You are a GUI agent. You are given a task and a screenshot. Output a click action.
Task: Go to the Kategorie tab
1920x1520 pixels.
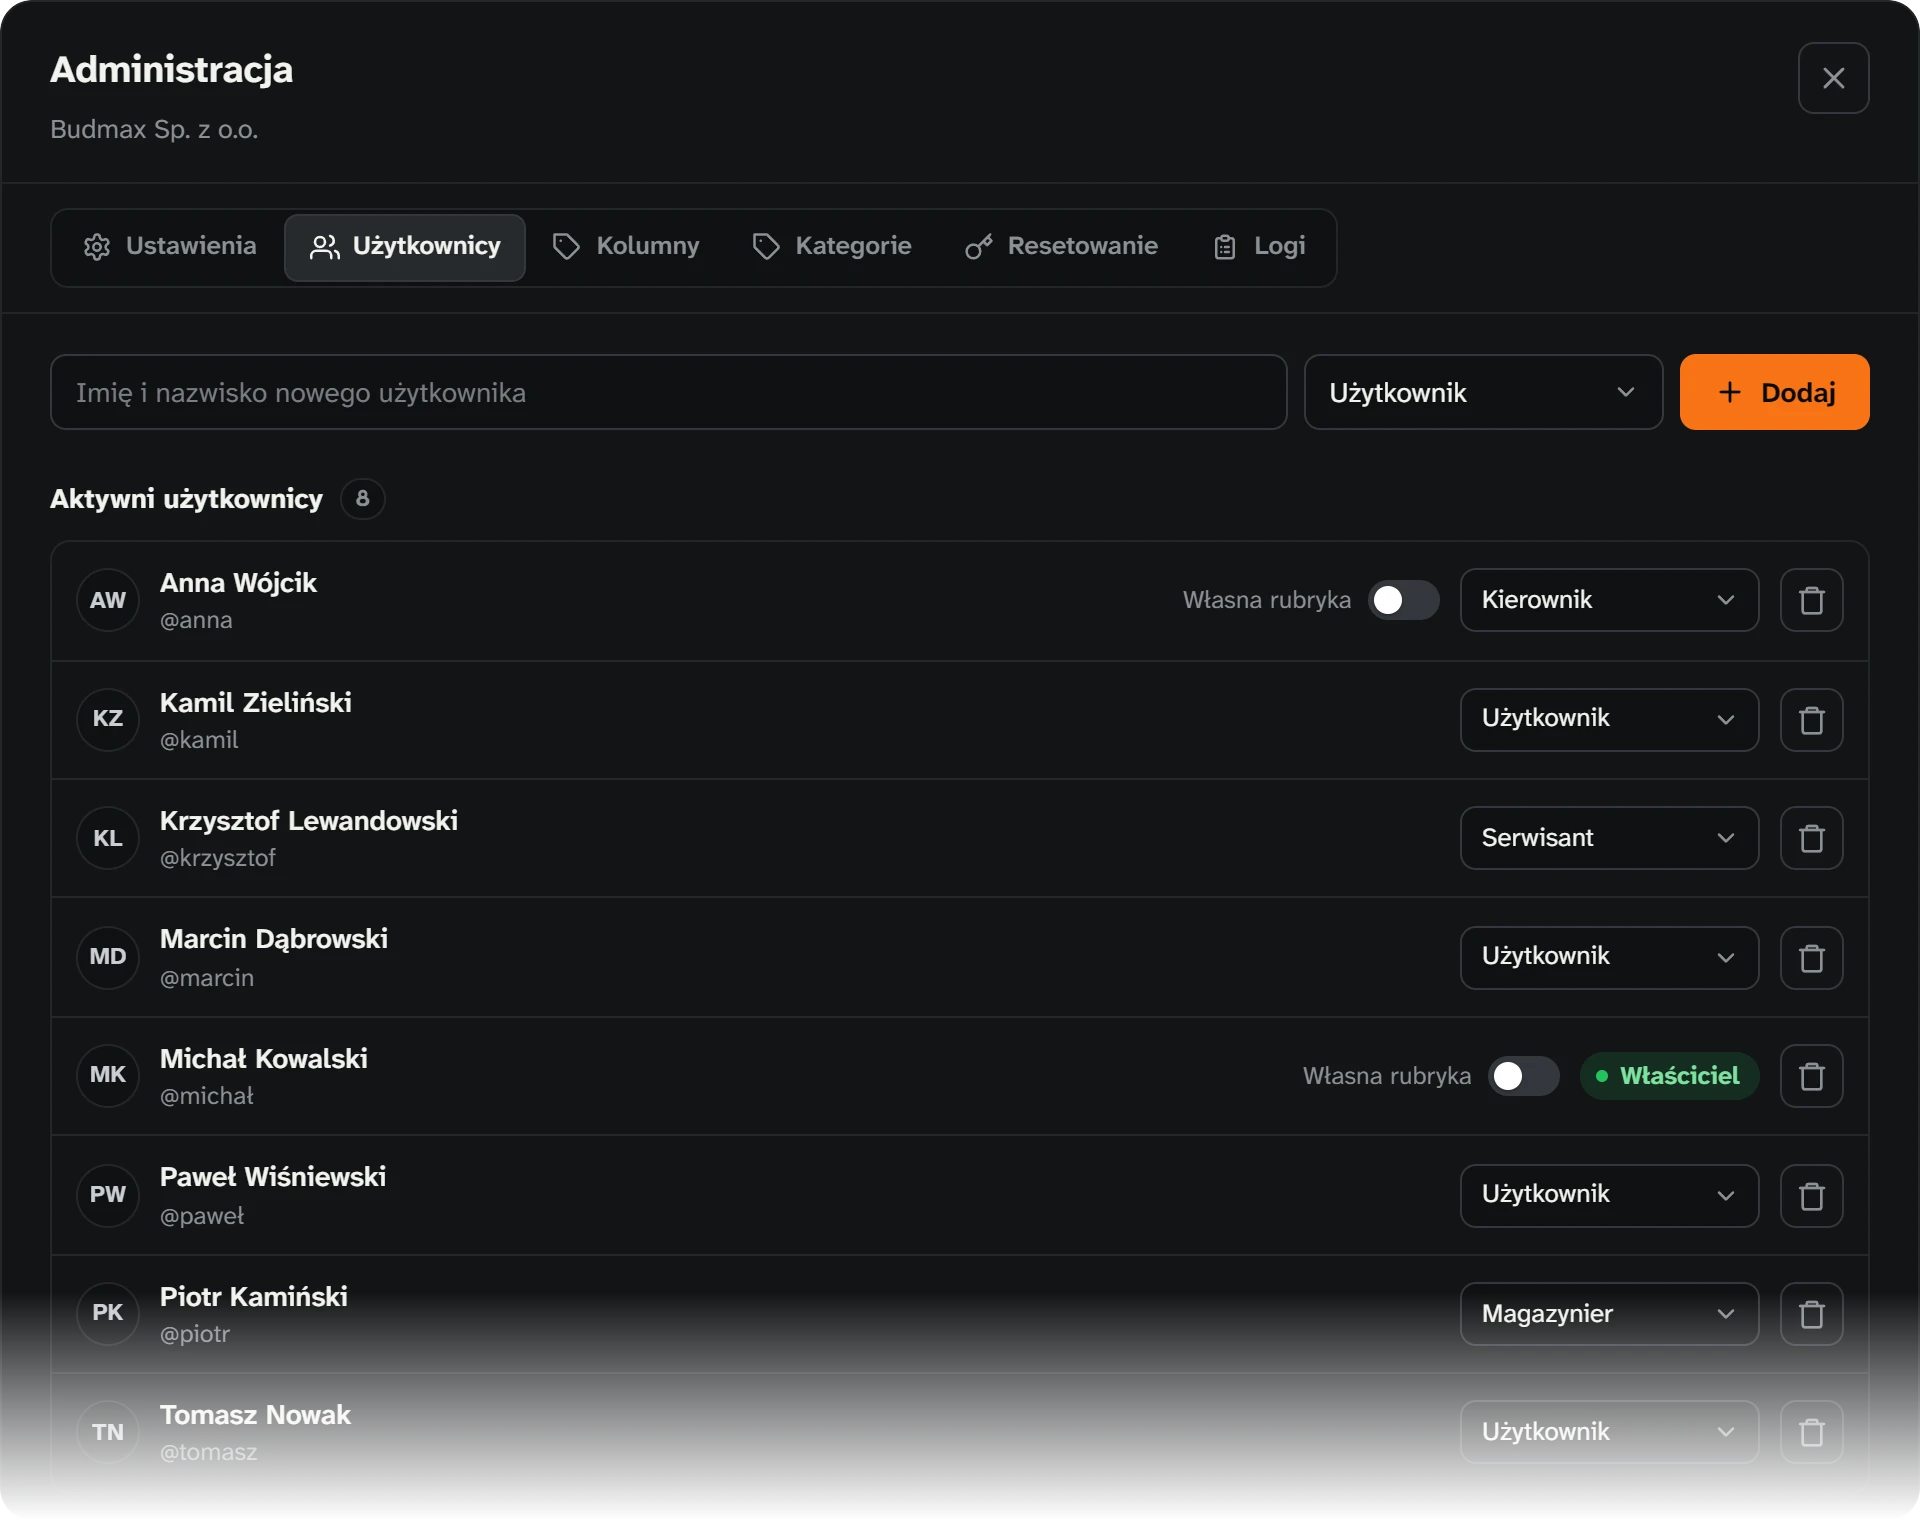click(x=832, y=247)
